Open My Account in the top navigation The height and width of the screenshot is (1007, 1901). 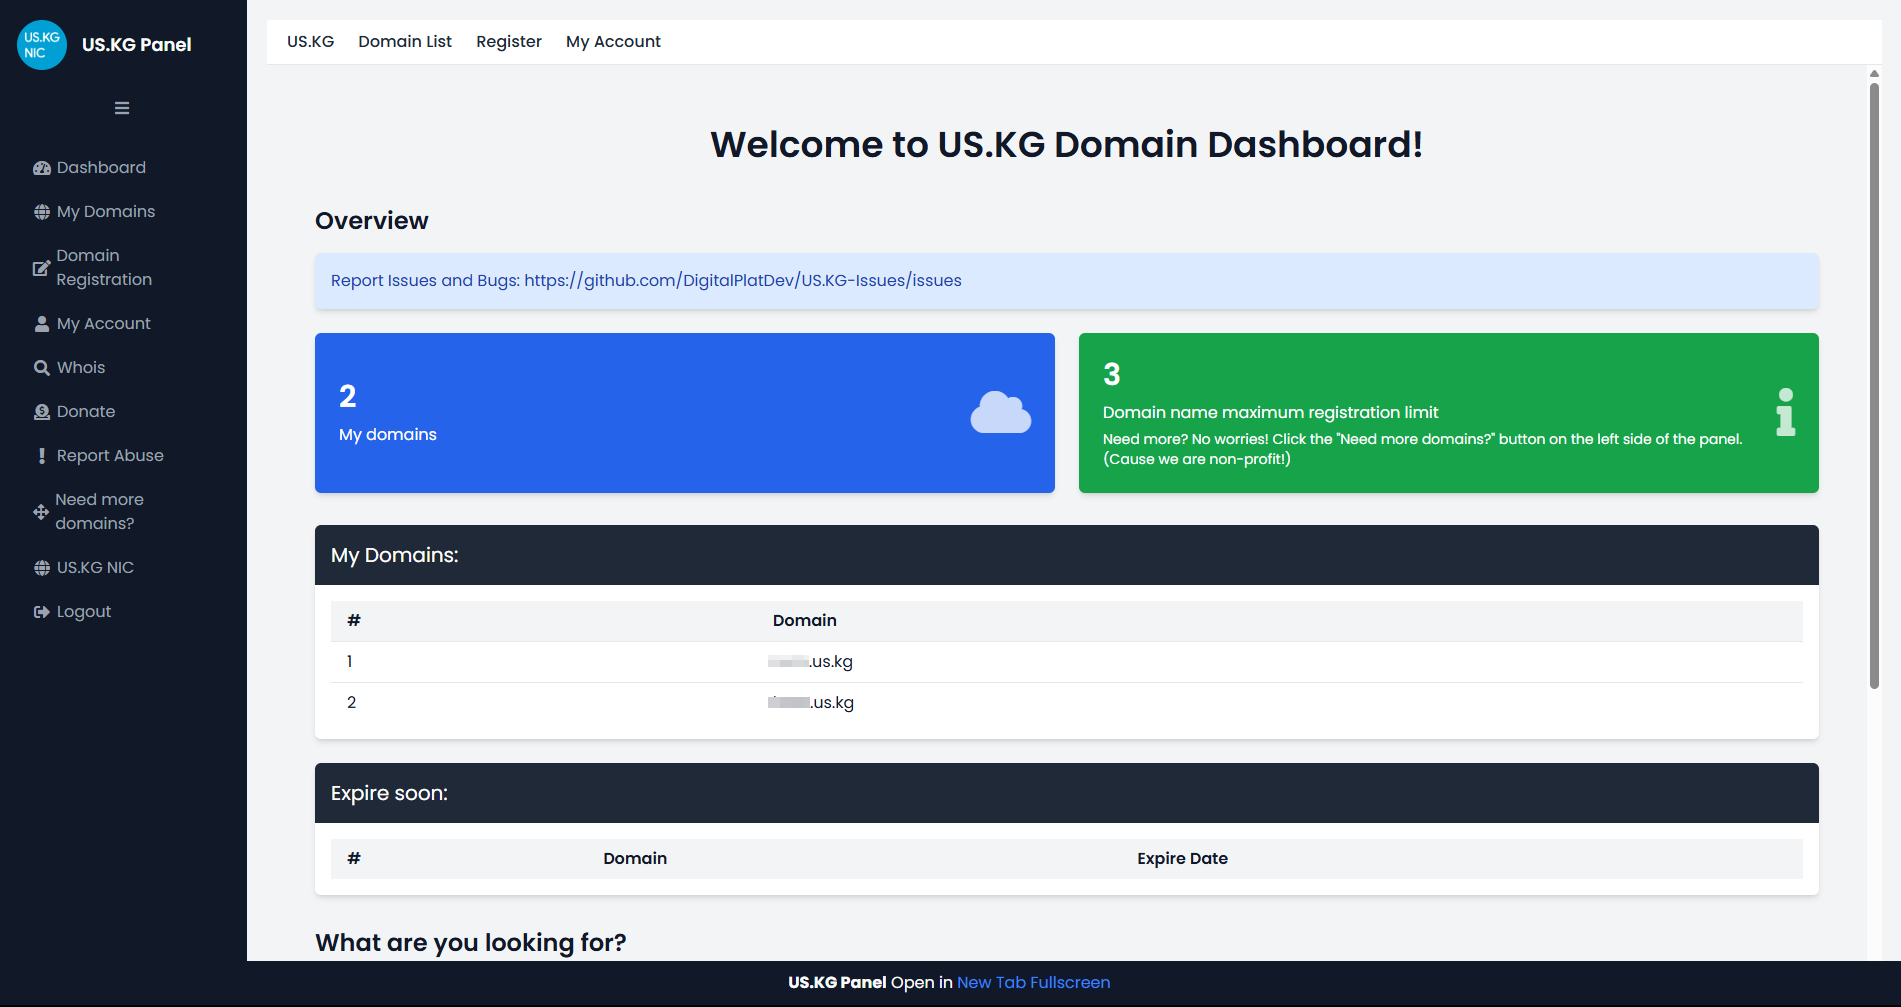pos(613,42)
